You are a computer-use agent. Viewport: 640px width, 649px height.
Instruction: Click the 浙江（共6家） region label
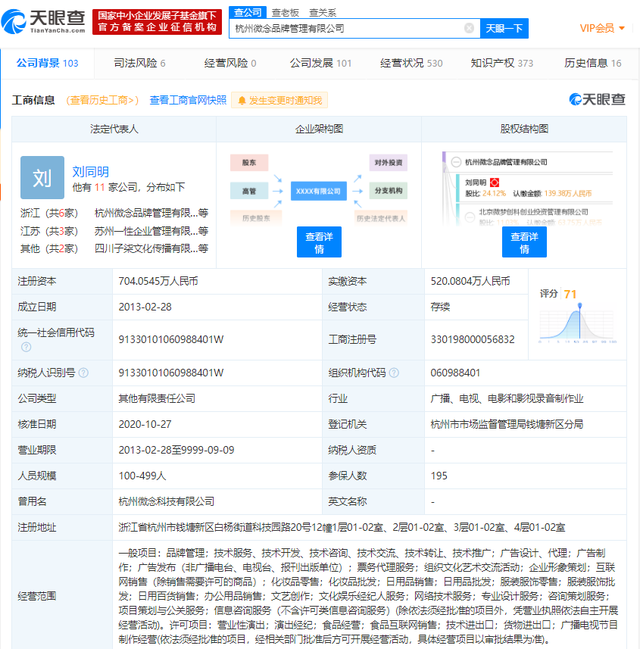tap(49, 213)
